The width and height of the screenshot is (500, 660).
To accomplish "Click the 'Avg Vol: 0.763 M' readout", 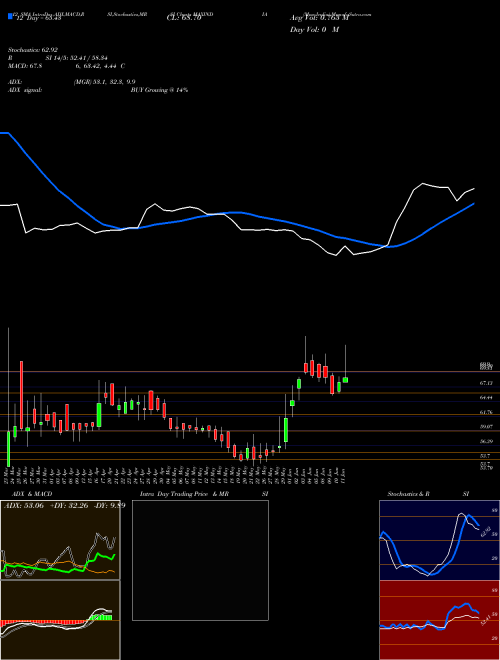I will 319,18.
